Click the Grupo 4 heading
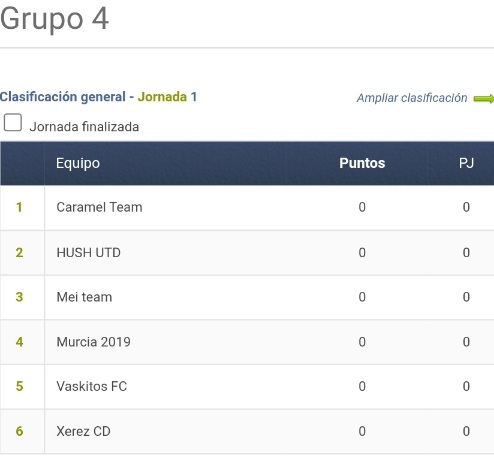Viewport: 494px width, 458px height. coord(54,19)
